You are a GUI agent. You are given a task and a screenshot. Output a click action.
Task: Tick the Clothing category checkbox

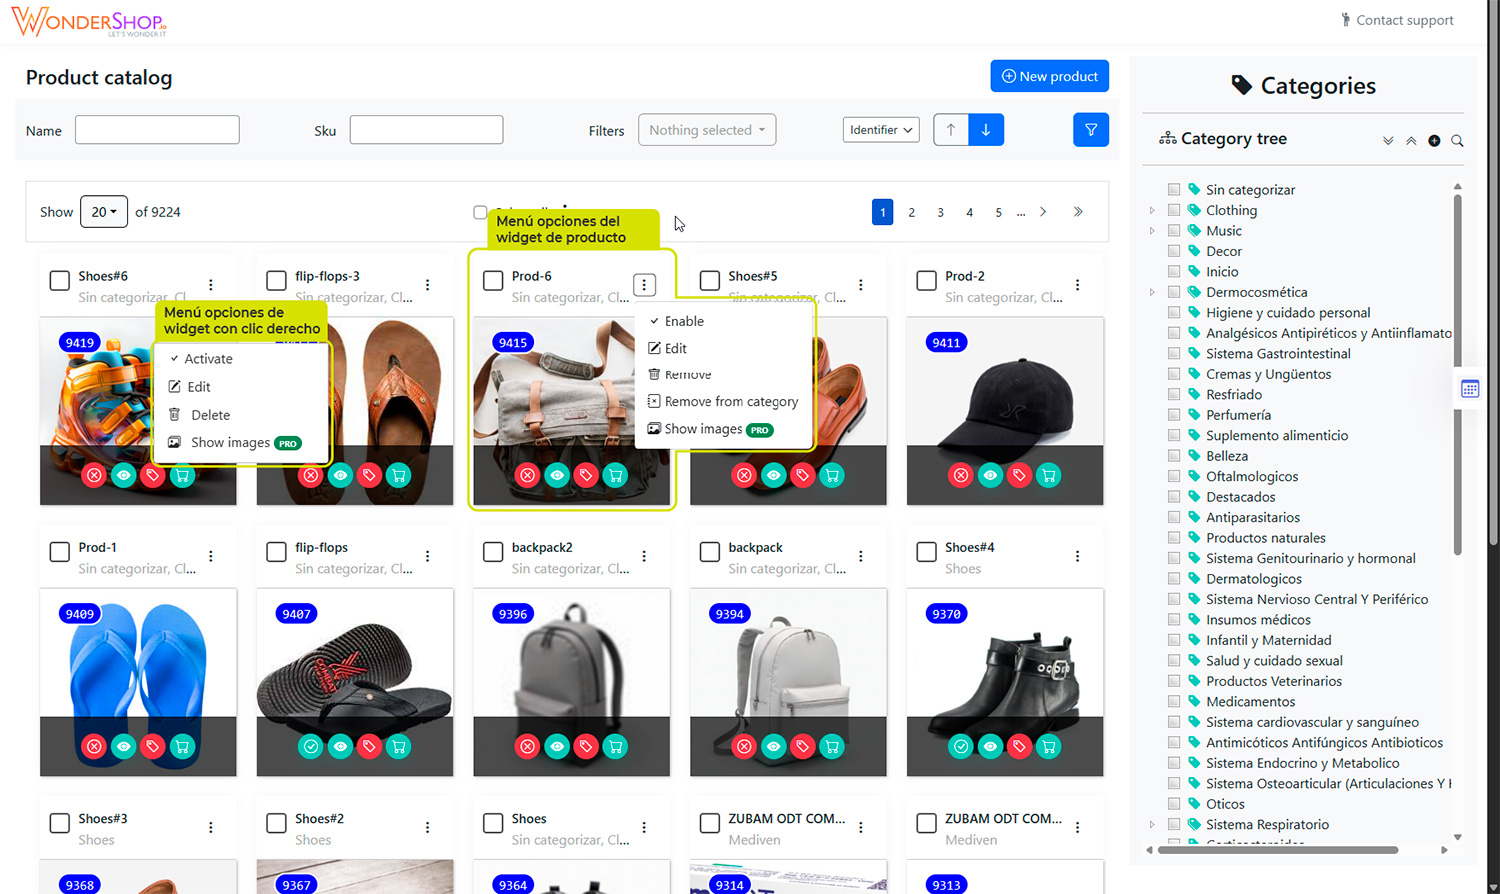(1174, 210)
